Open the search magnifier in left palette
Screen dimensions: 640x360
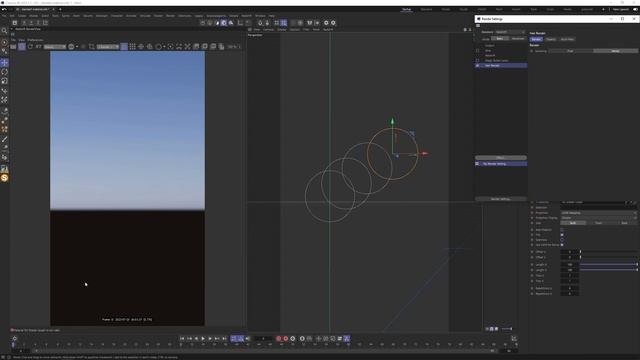(4, 31)
